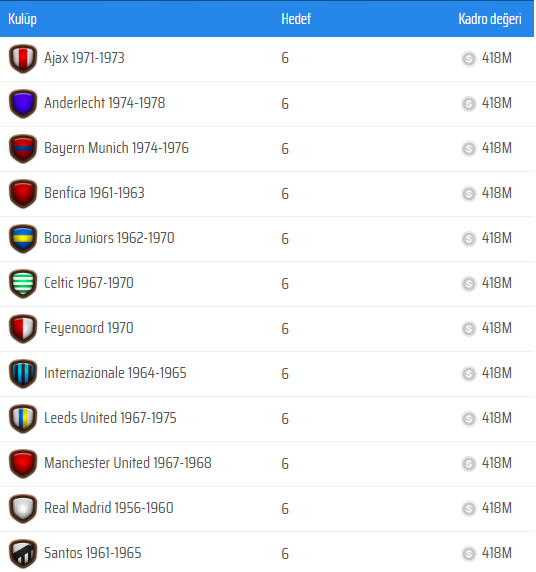Screen dimensions: 536x572
Task: Click the Bayern Munich red-blue shield icon
Action: [23, 148]
